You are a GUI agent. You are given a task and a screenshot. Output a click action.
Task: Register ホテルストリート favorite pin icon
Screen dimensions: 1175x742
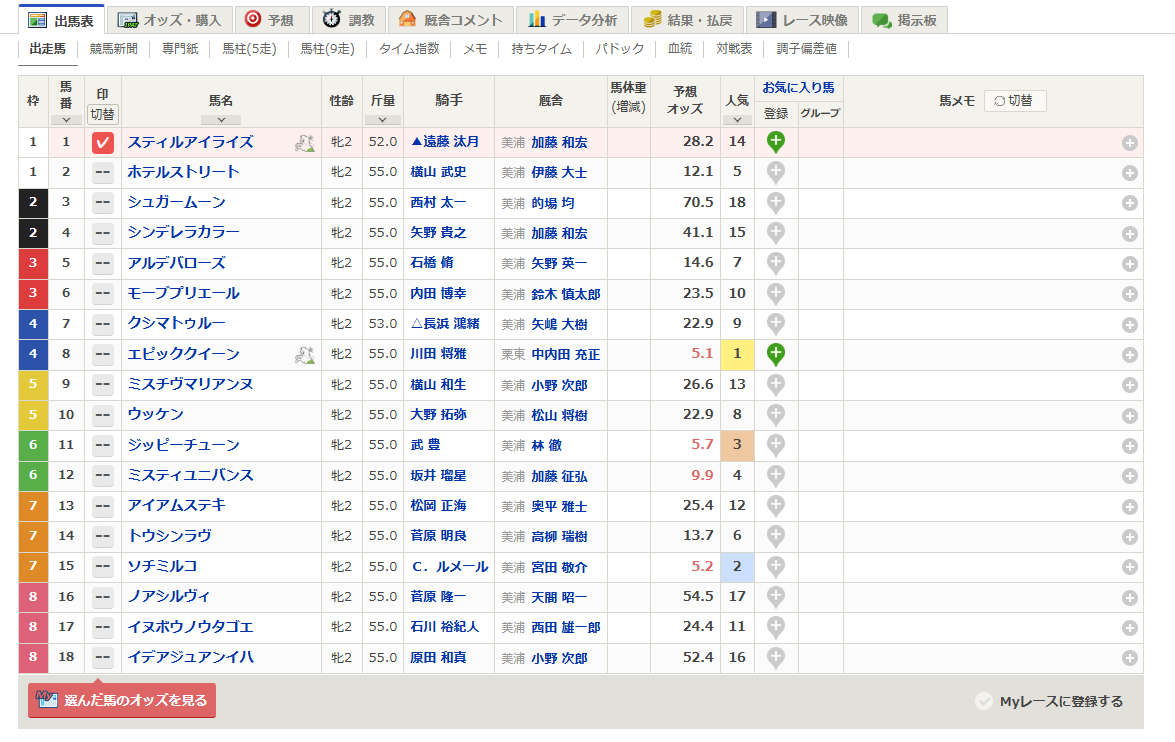(776, 172)
